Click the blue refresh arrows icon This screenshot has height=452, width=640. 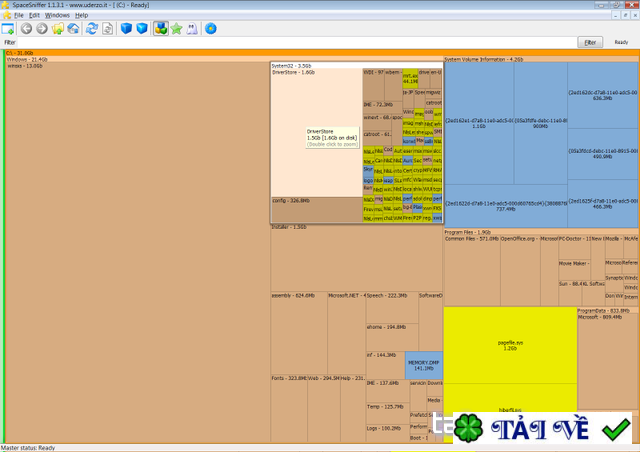coord(92,29)
